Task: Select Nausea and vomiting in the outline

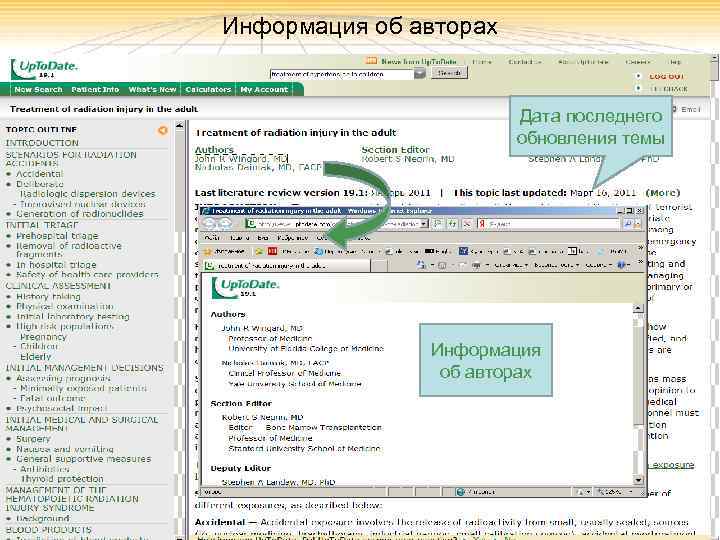Action: (65, 449)
